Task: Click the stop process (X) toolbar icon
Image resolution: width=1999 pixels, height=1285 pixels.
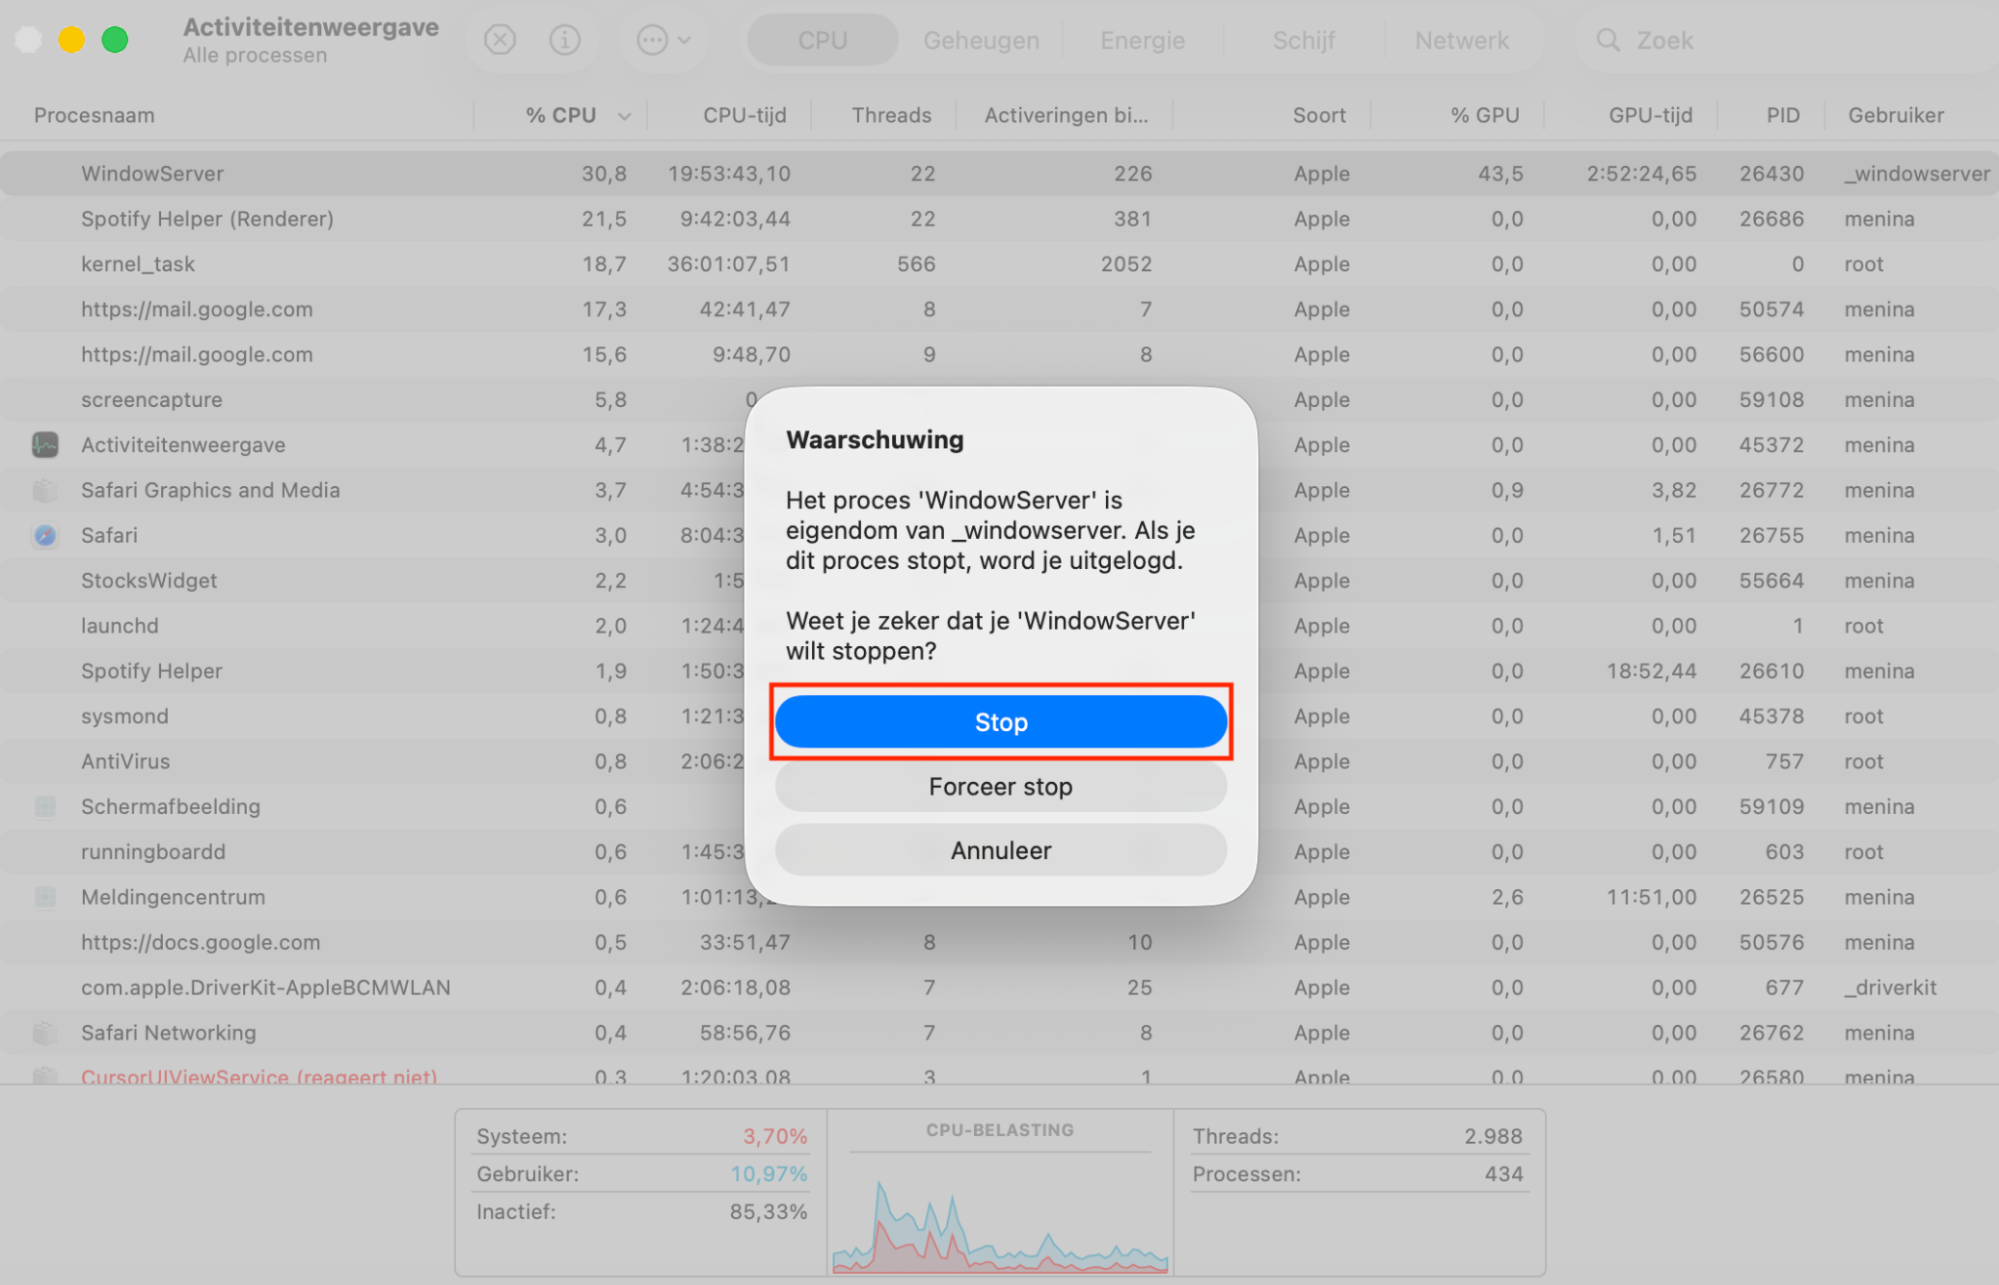Action: 500,40
